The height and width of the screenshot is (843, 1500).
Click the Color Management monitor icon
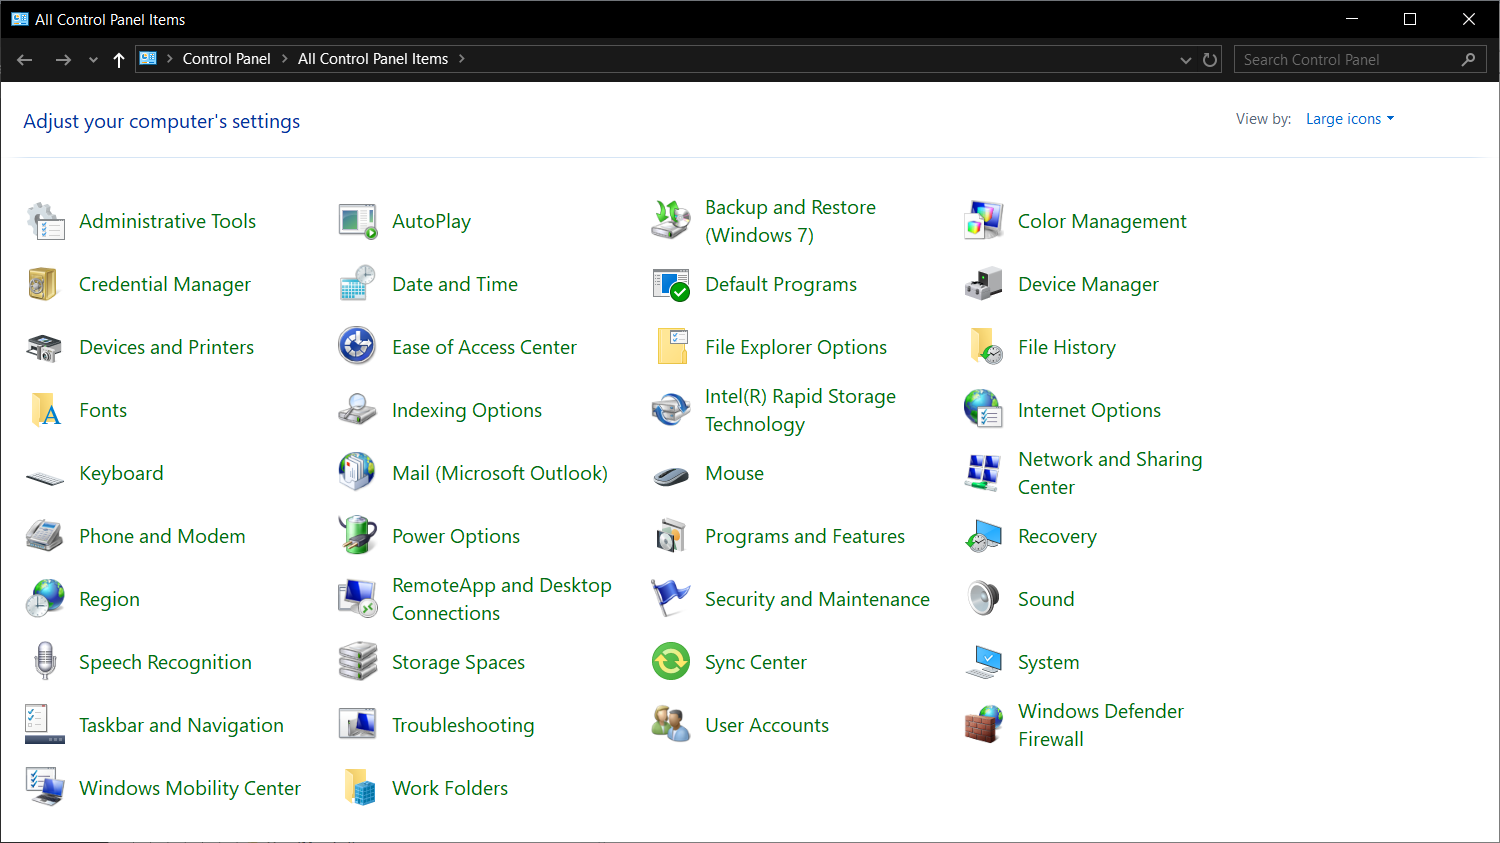pyautogui.click(x=984, y=221)
